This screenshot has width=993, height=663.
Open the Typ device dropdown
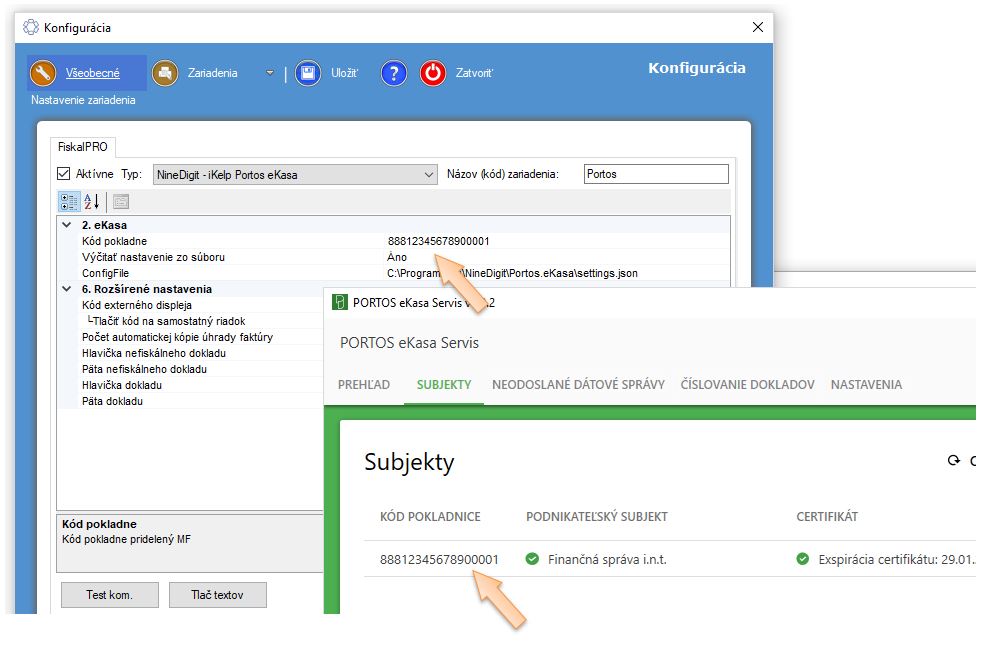point(428,174)
